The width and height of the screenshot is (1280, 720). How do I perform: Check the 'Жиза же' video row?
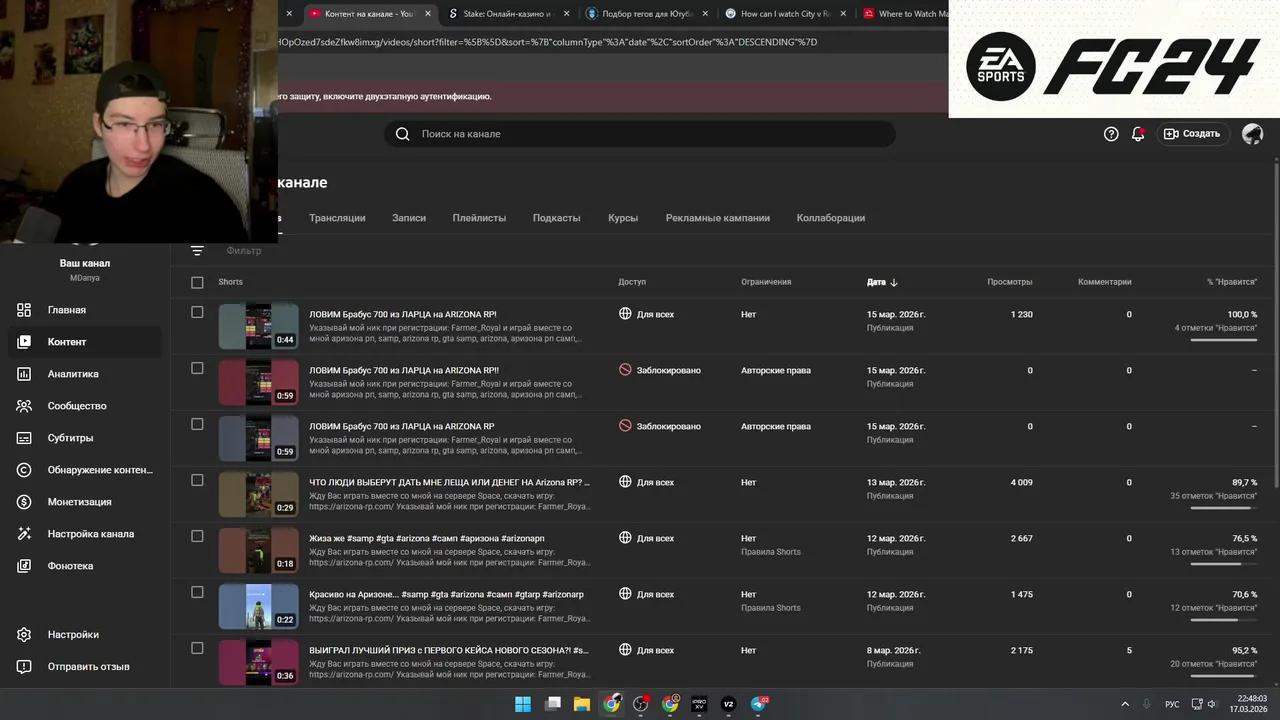point(197,536)
